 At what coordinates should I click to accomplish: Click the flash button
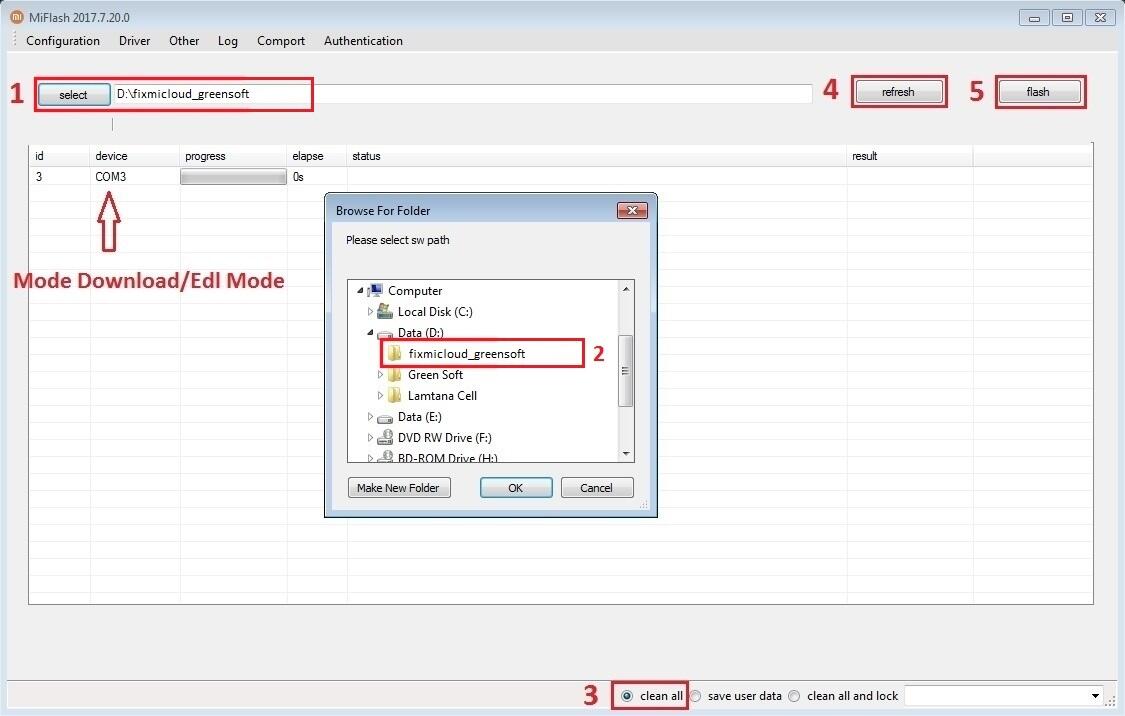pyautogui.click(x=1038, y=92)
